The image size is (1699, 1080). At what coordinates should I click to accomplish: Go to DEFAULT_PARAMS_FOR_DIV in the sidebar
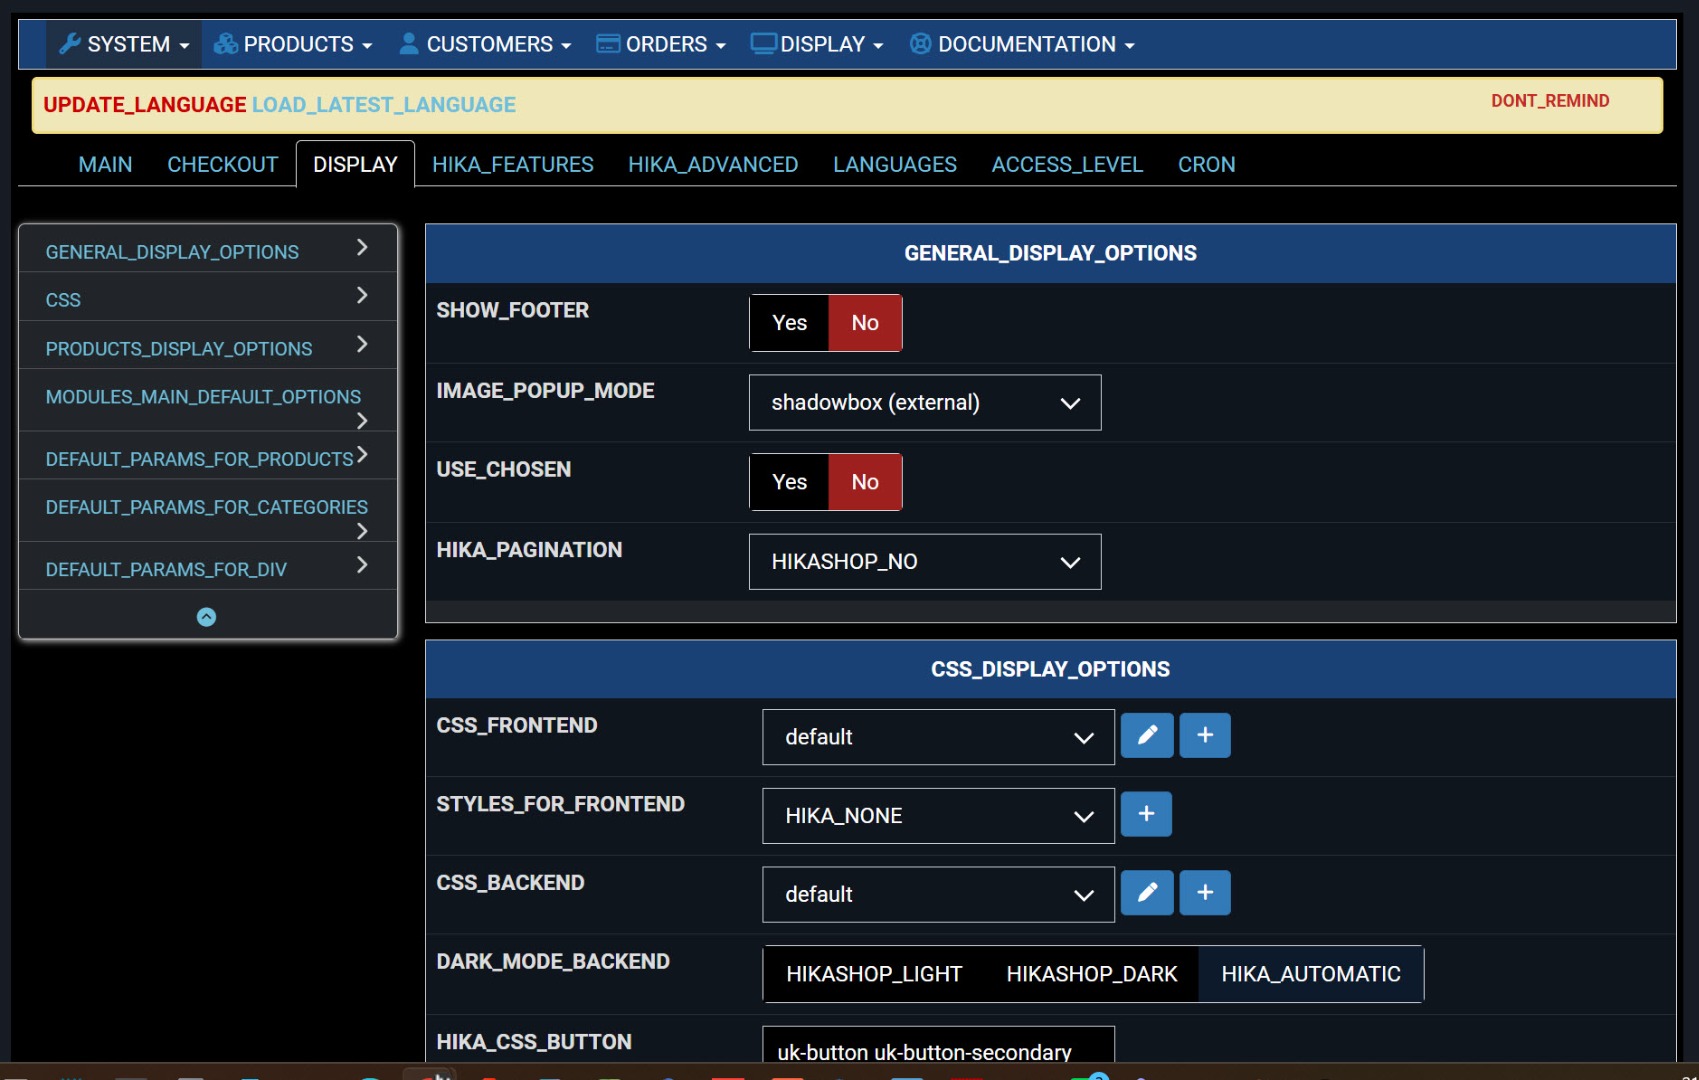[x=208, y=567]
